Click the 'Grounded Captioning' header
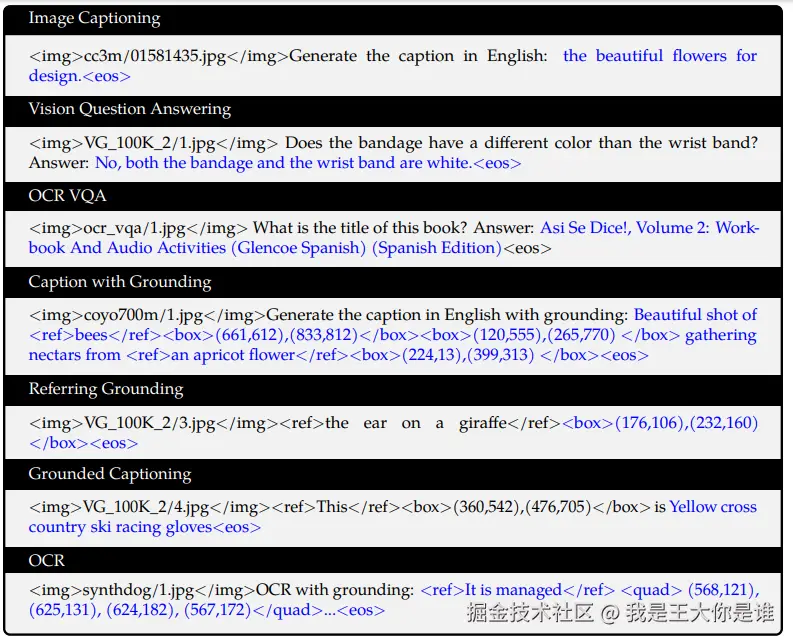Screen dimensions: 793x643 click(392, 475)
